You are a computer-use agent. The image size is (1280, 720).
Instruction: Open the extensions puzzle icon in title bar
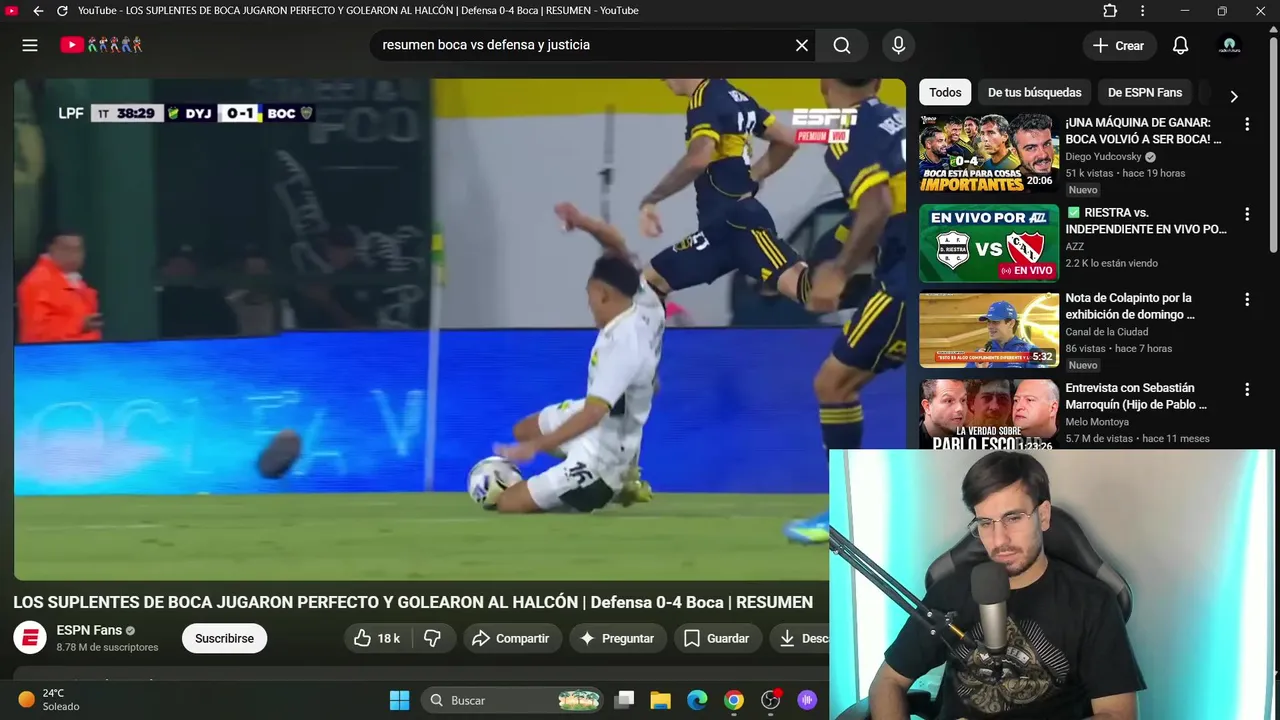click(x=1110, y=11)
